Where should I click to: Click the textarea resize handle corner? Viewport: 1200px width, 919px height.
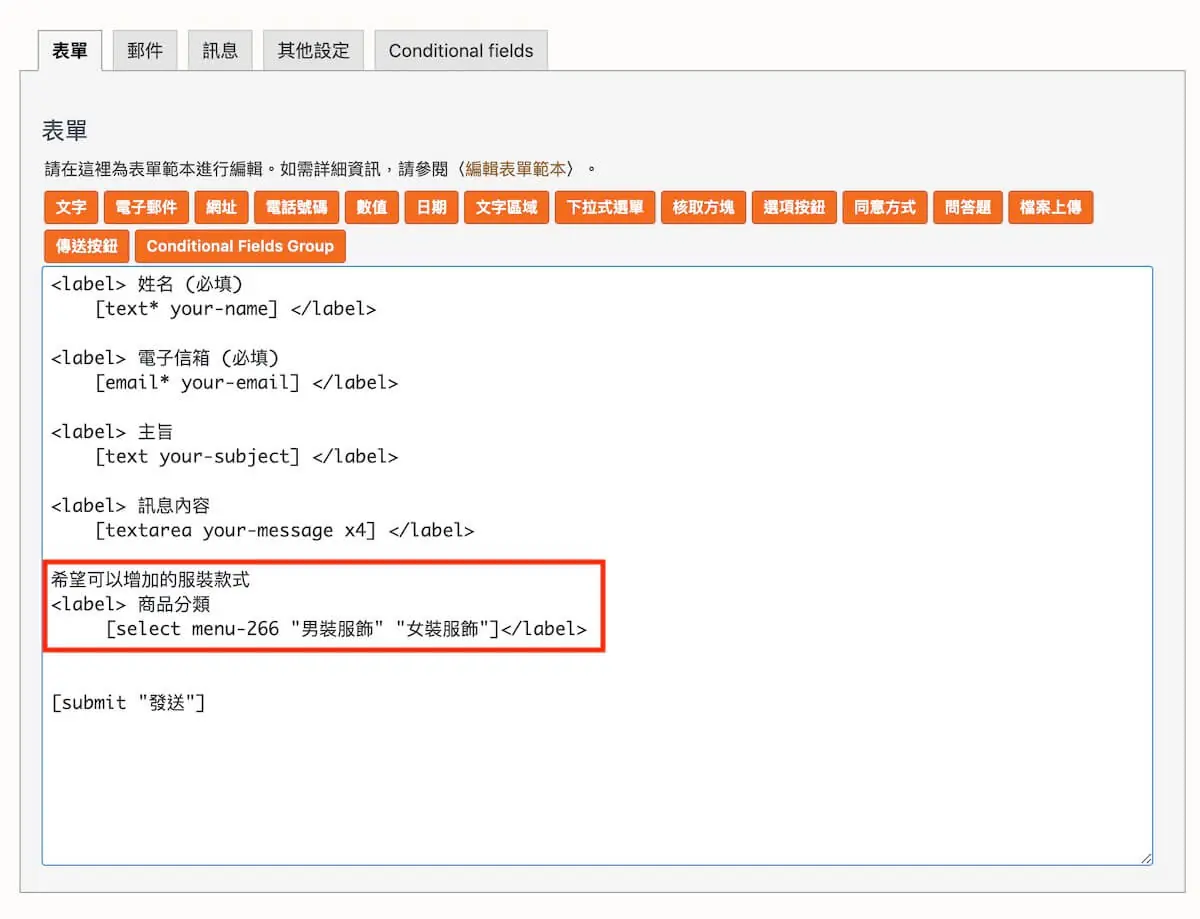click(1146, 859)
